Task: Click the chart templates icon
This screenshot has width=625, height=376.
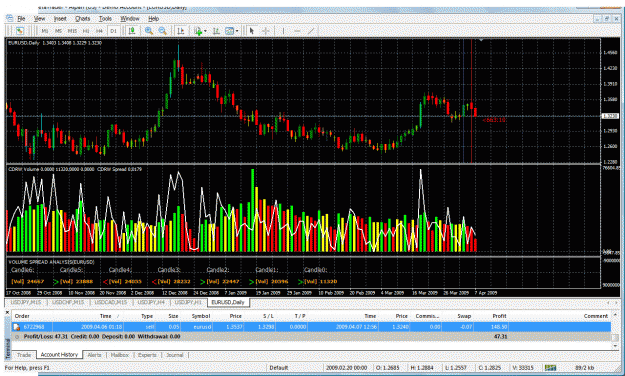Action: [229, 31]
